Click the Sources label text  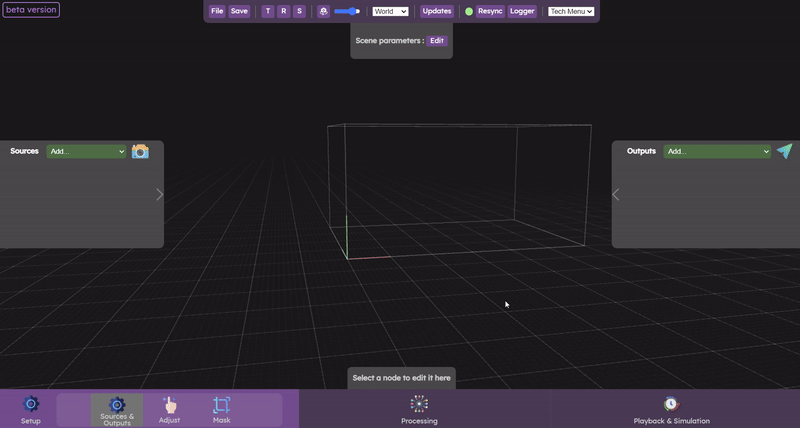click(x=24, y=151)
